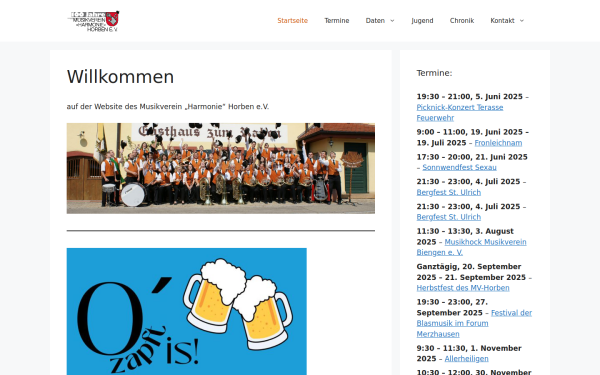Image resolution: width=600 pixels, height=375 pixels.
Task: Click the band group photo
Action: coord(221,168)
